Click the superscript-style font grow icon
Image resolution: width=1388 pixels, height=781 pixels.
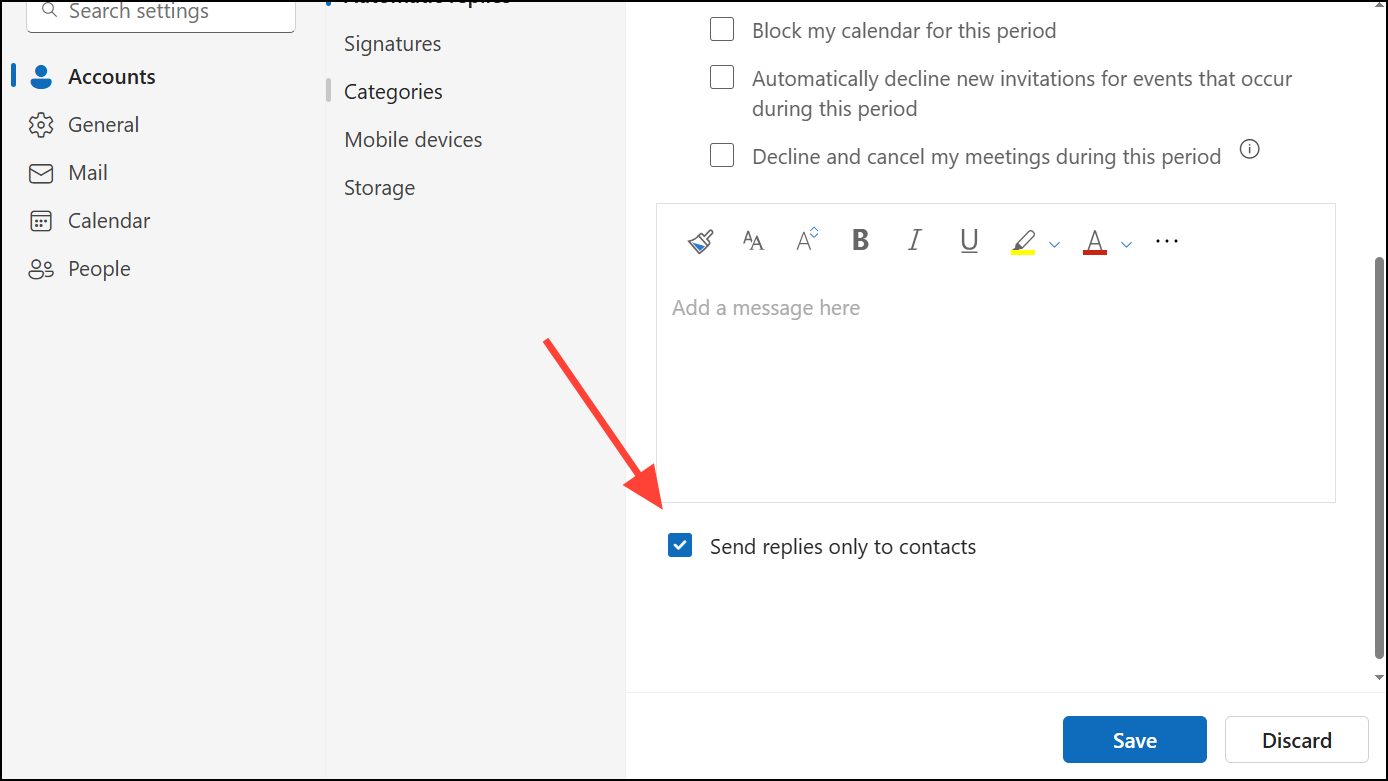[x=807, y=240]
